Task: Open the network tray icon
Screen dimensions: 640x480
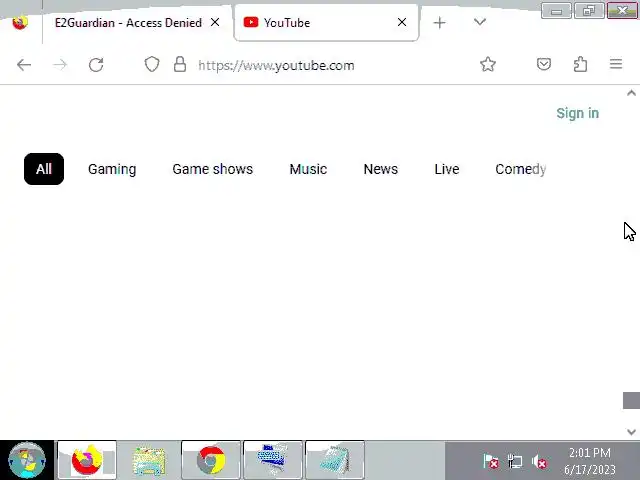Action: (x=515, y=462)
